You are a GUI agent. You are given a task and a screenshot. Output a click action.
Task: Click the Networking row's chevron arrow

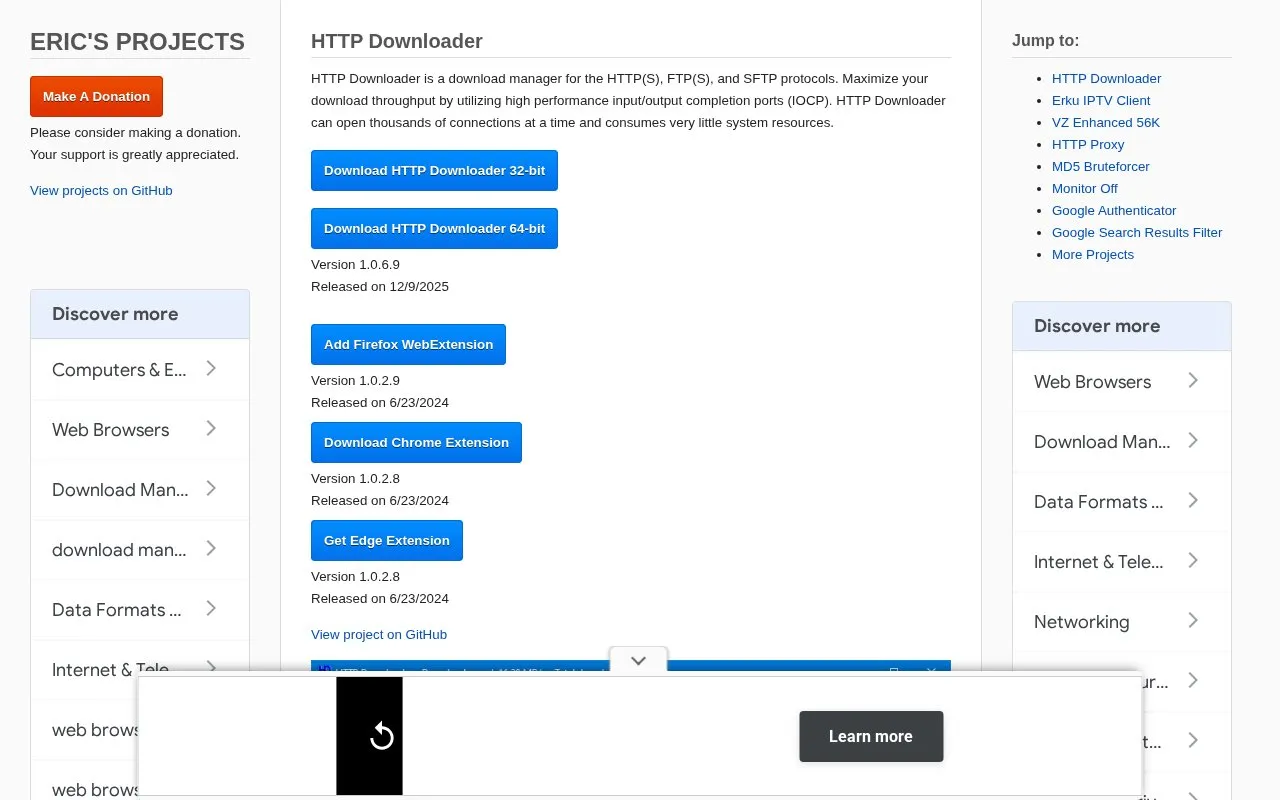click(x=1193, y=621)
